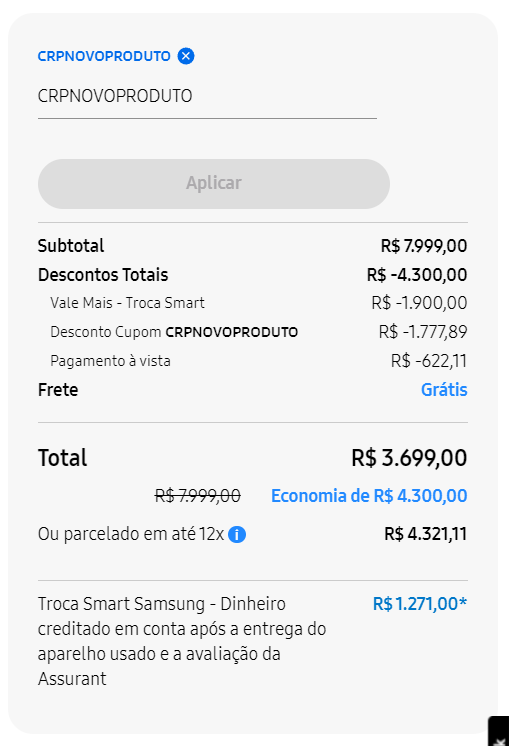Click the Frete label
The image size is (509, 746).
point(58,390)
